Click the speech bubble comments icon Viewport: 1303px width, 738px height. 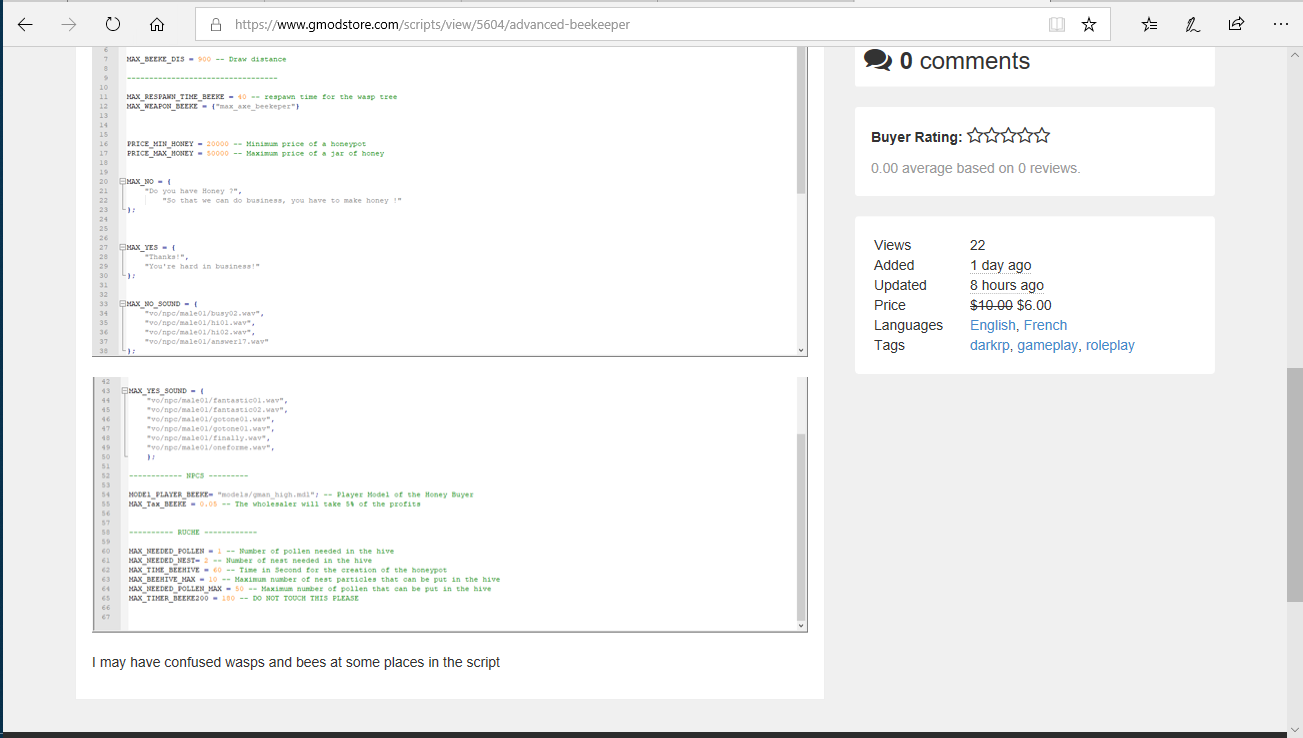point(878,60)
